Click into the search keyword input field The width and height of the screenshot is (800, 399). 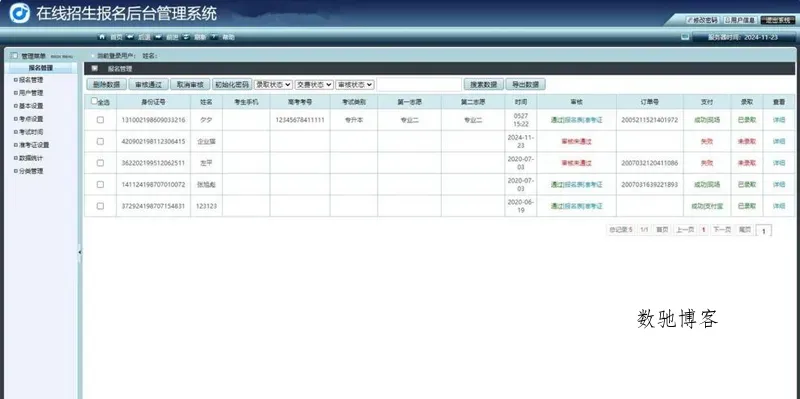[419, 85]
